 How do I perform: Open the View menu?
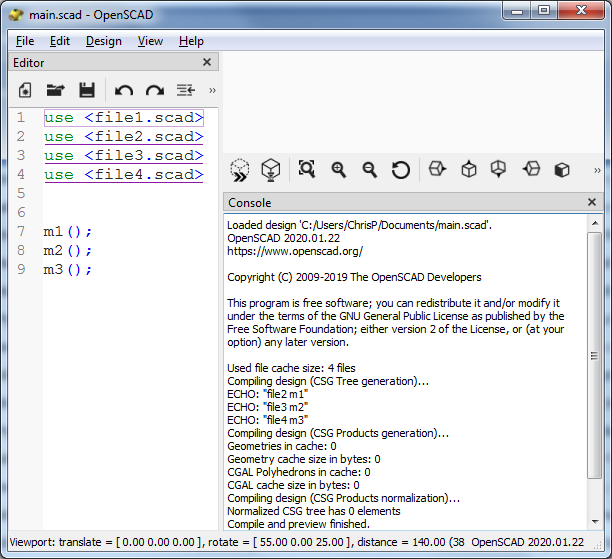(x=150, y=41)
